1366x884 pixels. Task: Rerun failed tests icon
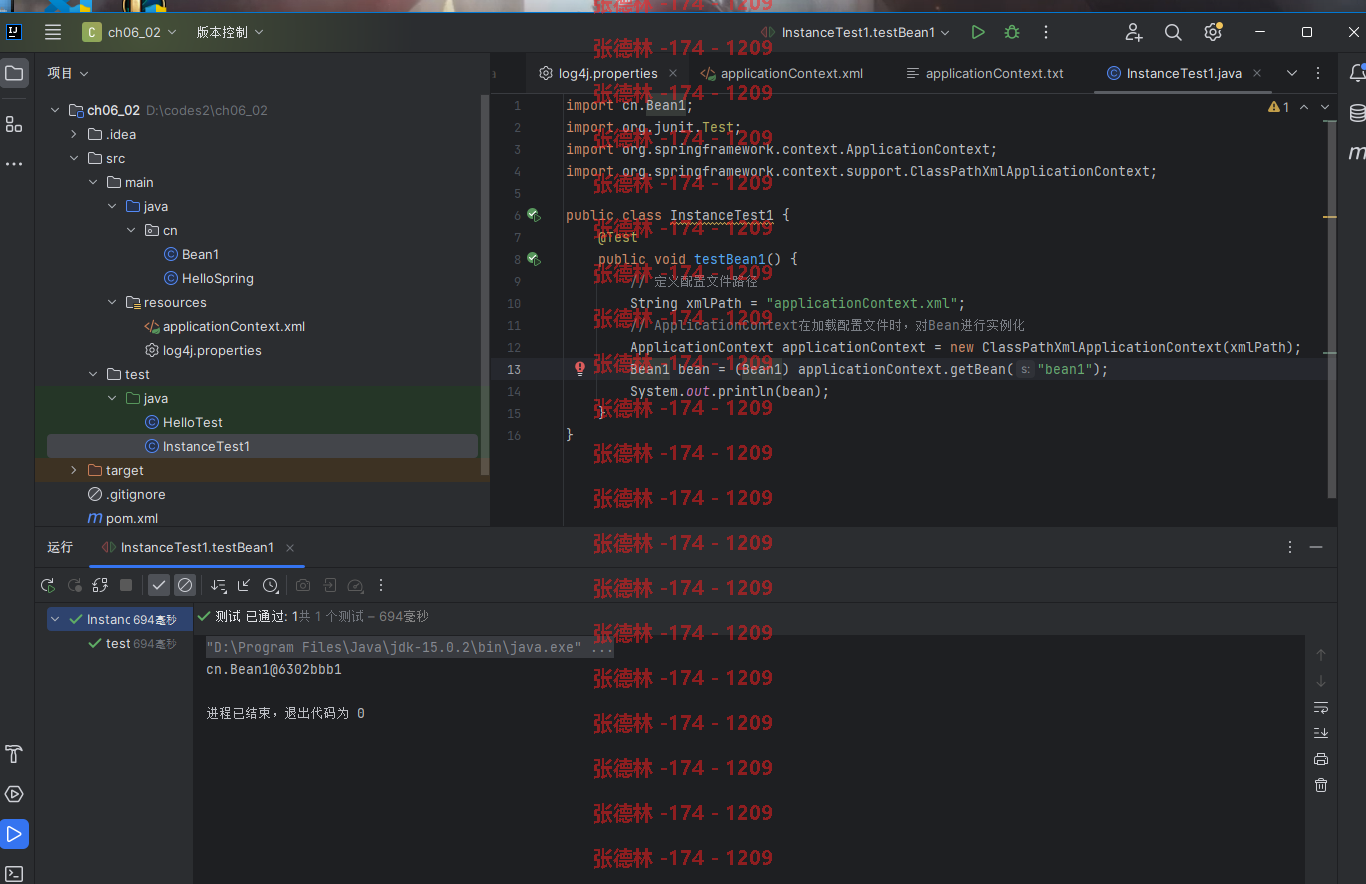click(x=74, y=585)
